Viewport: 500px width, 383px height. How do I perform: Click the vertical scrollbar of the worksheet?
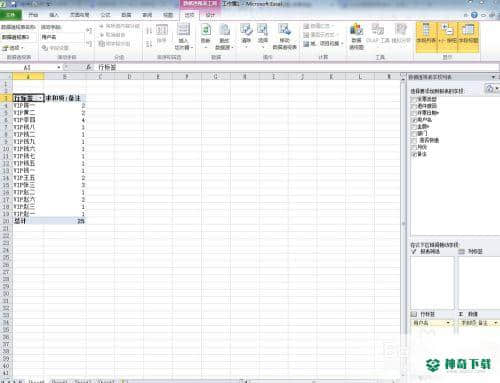403,223
